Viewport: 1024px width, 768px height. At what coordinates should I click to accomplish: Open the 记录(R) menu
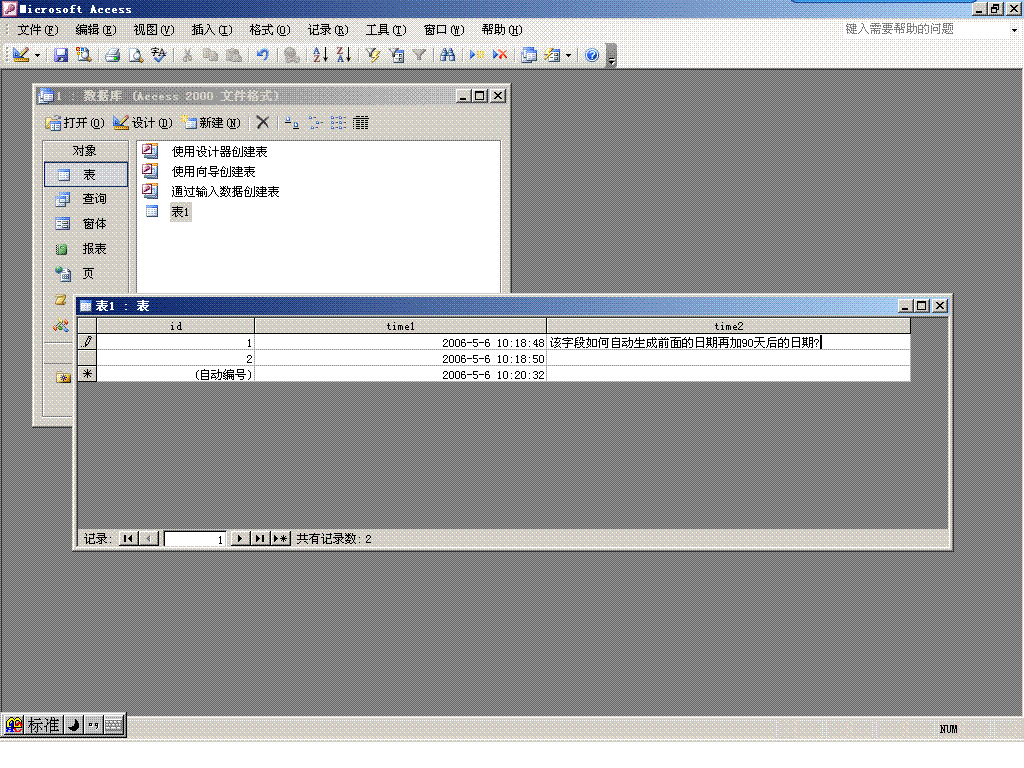(328, 30)
